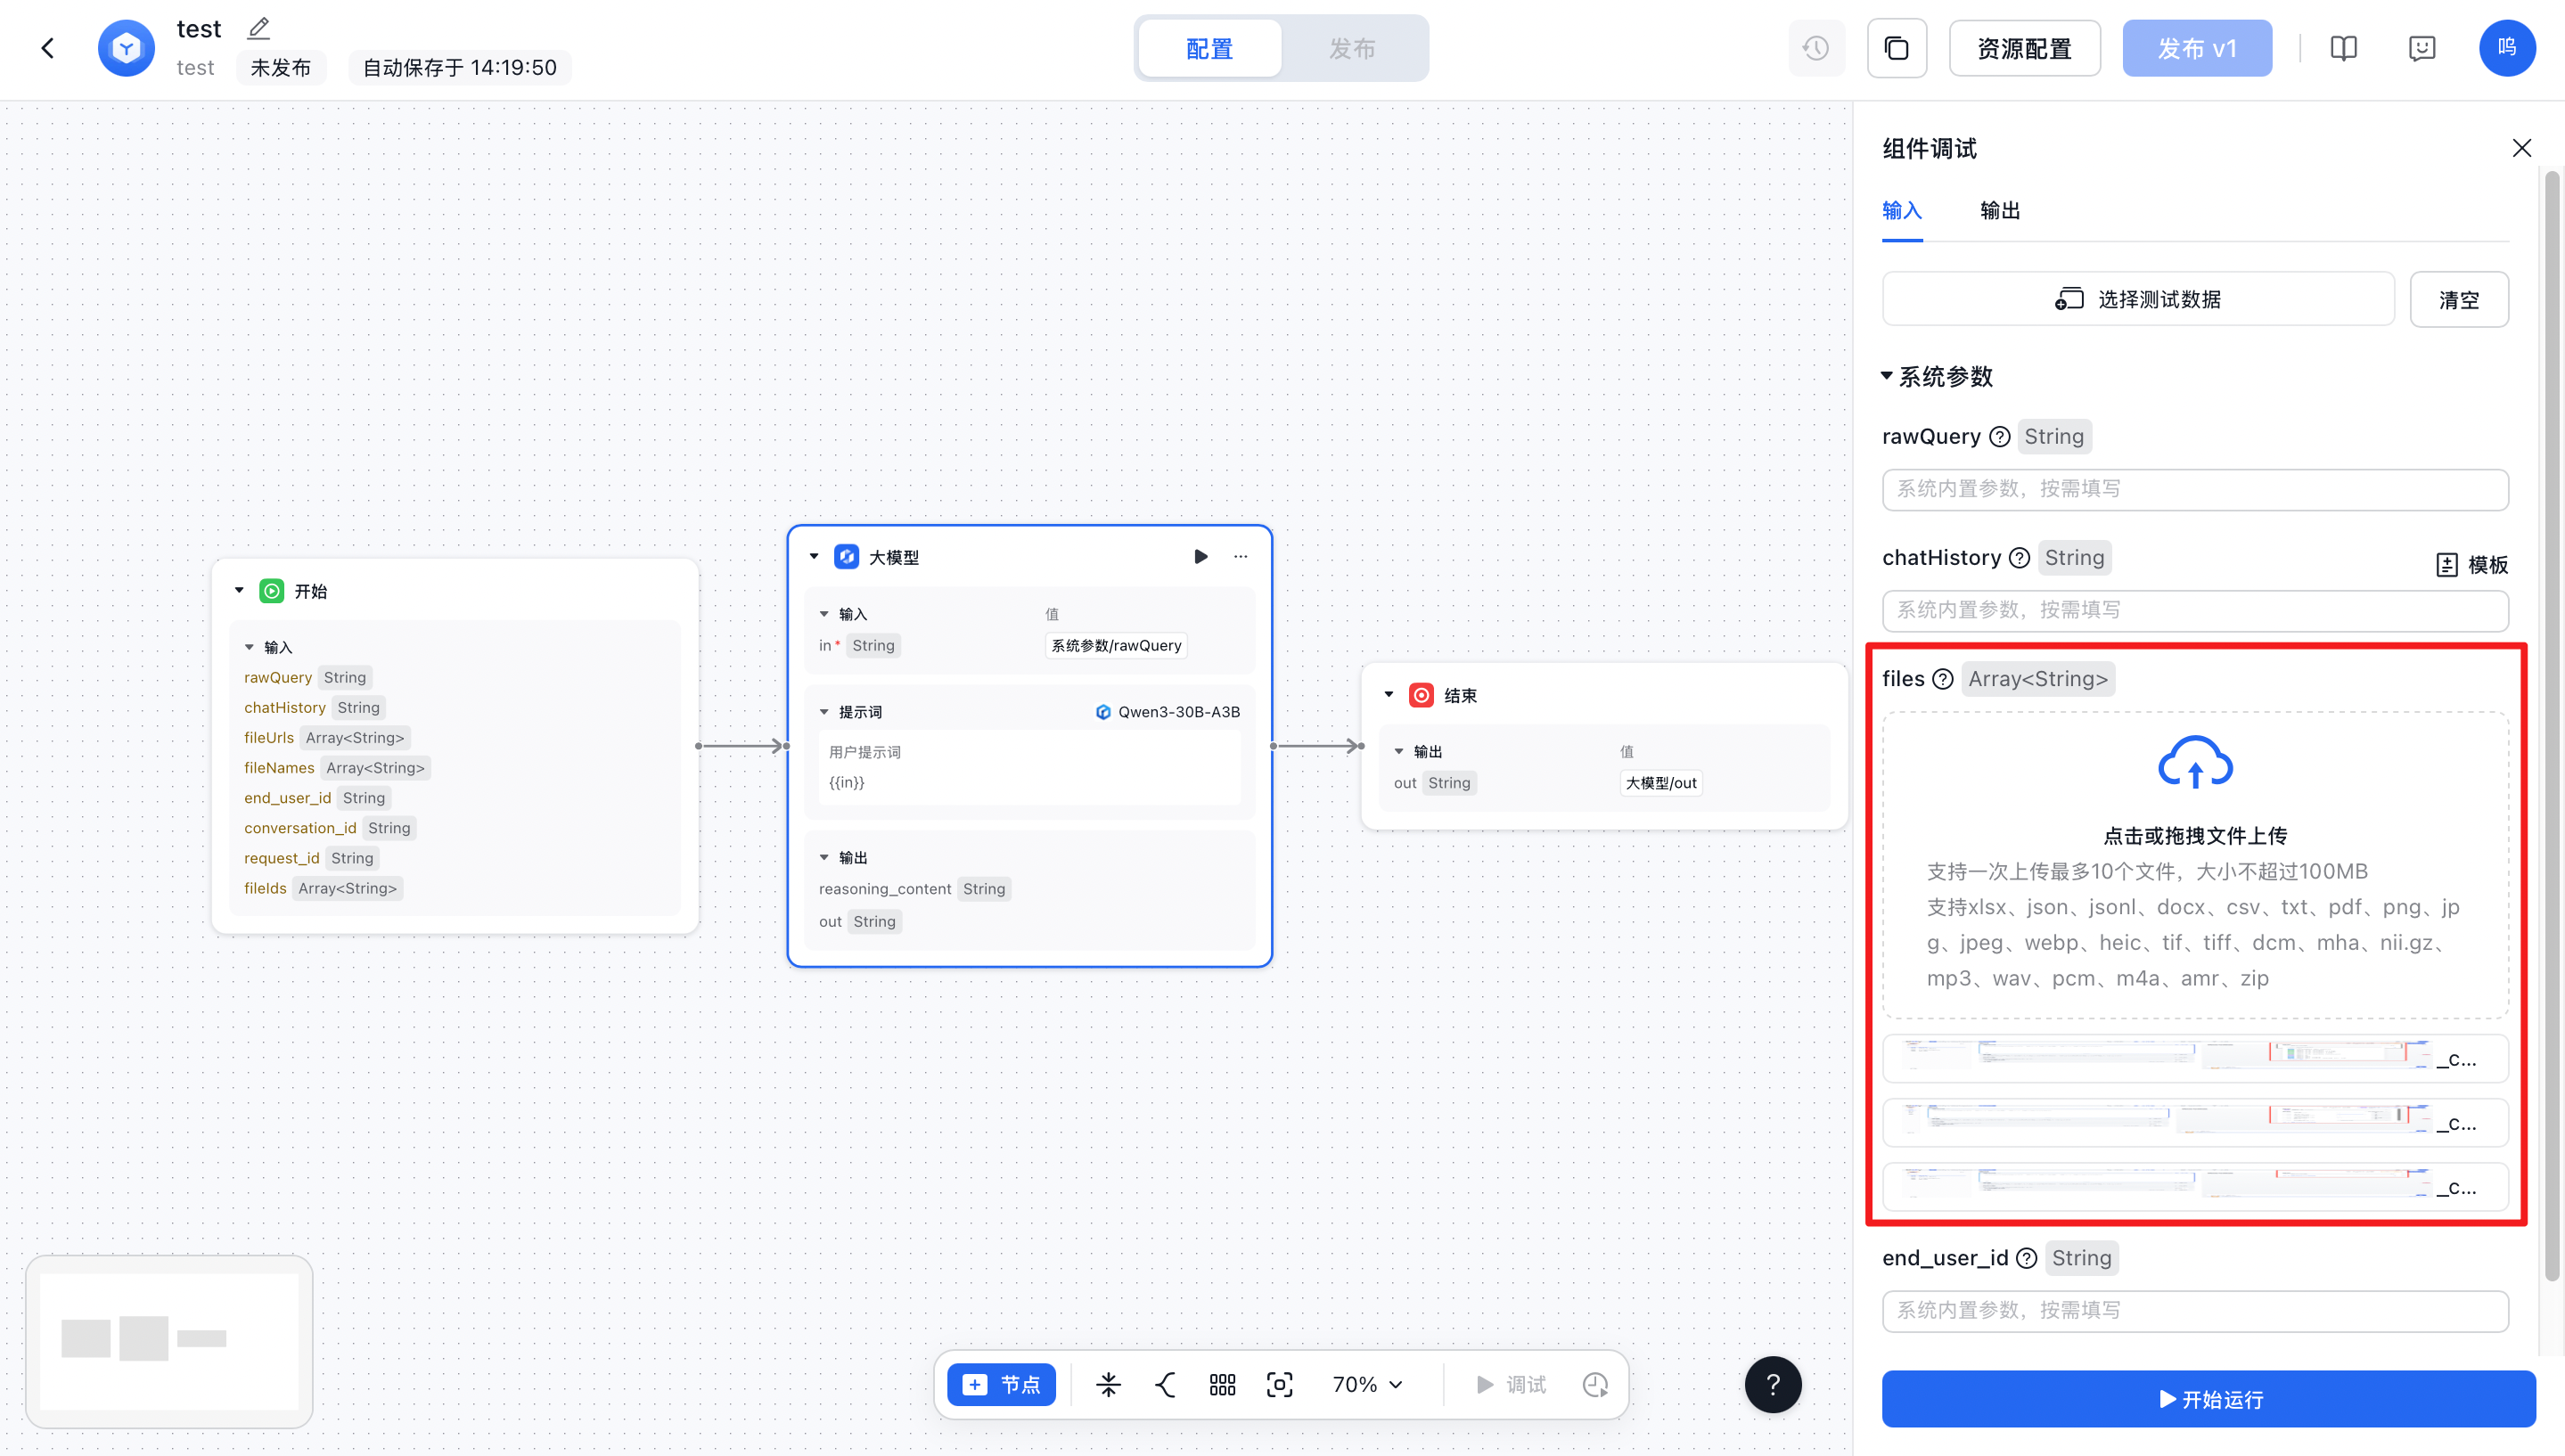Click the auto-layout grid icon in the bottom toolbar
Viewport: 2565px width, 1456px height.
(x=1222, y=1384)
